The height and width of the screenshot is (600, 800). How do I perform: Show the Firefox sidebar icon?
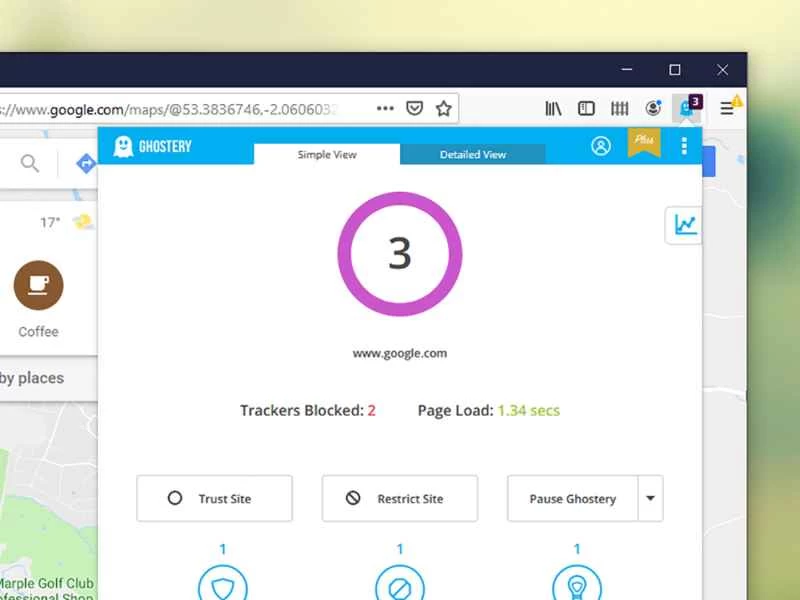[x=587, y=108]
